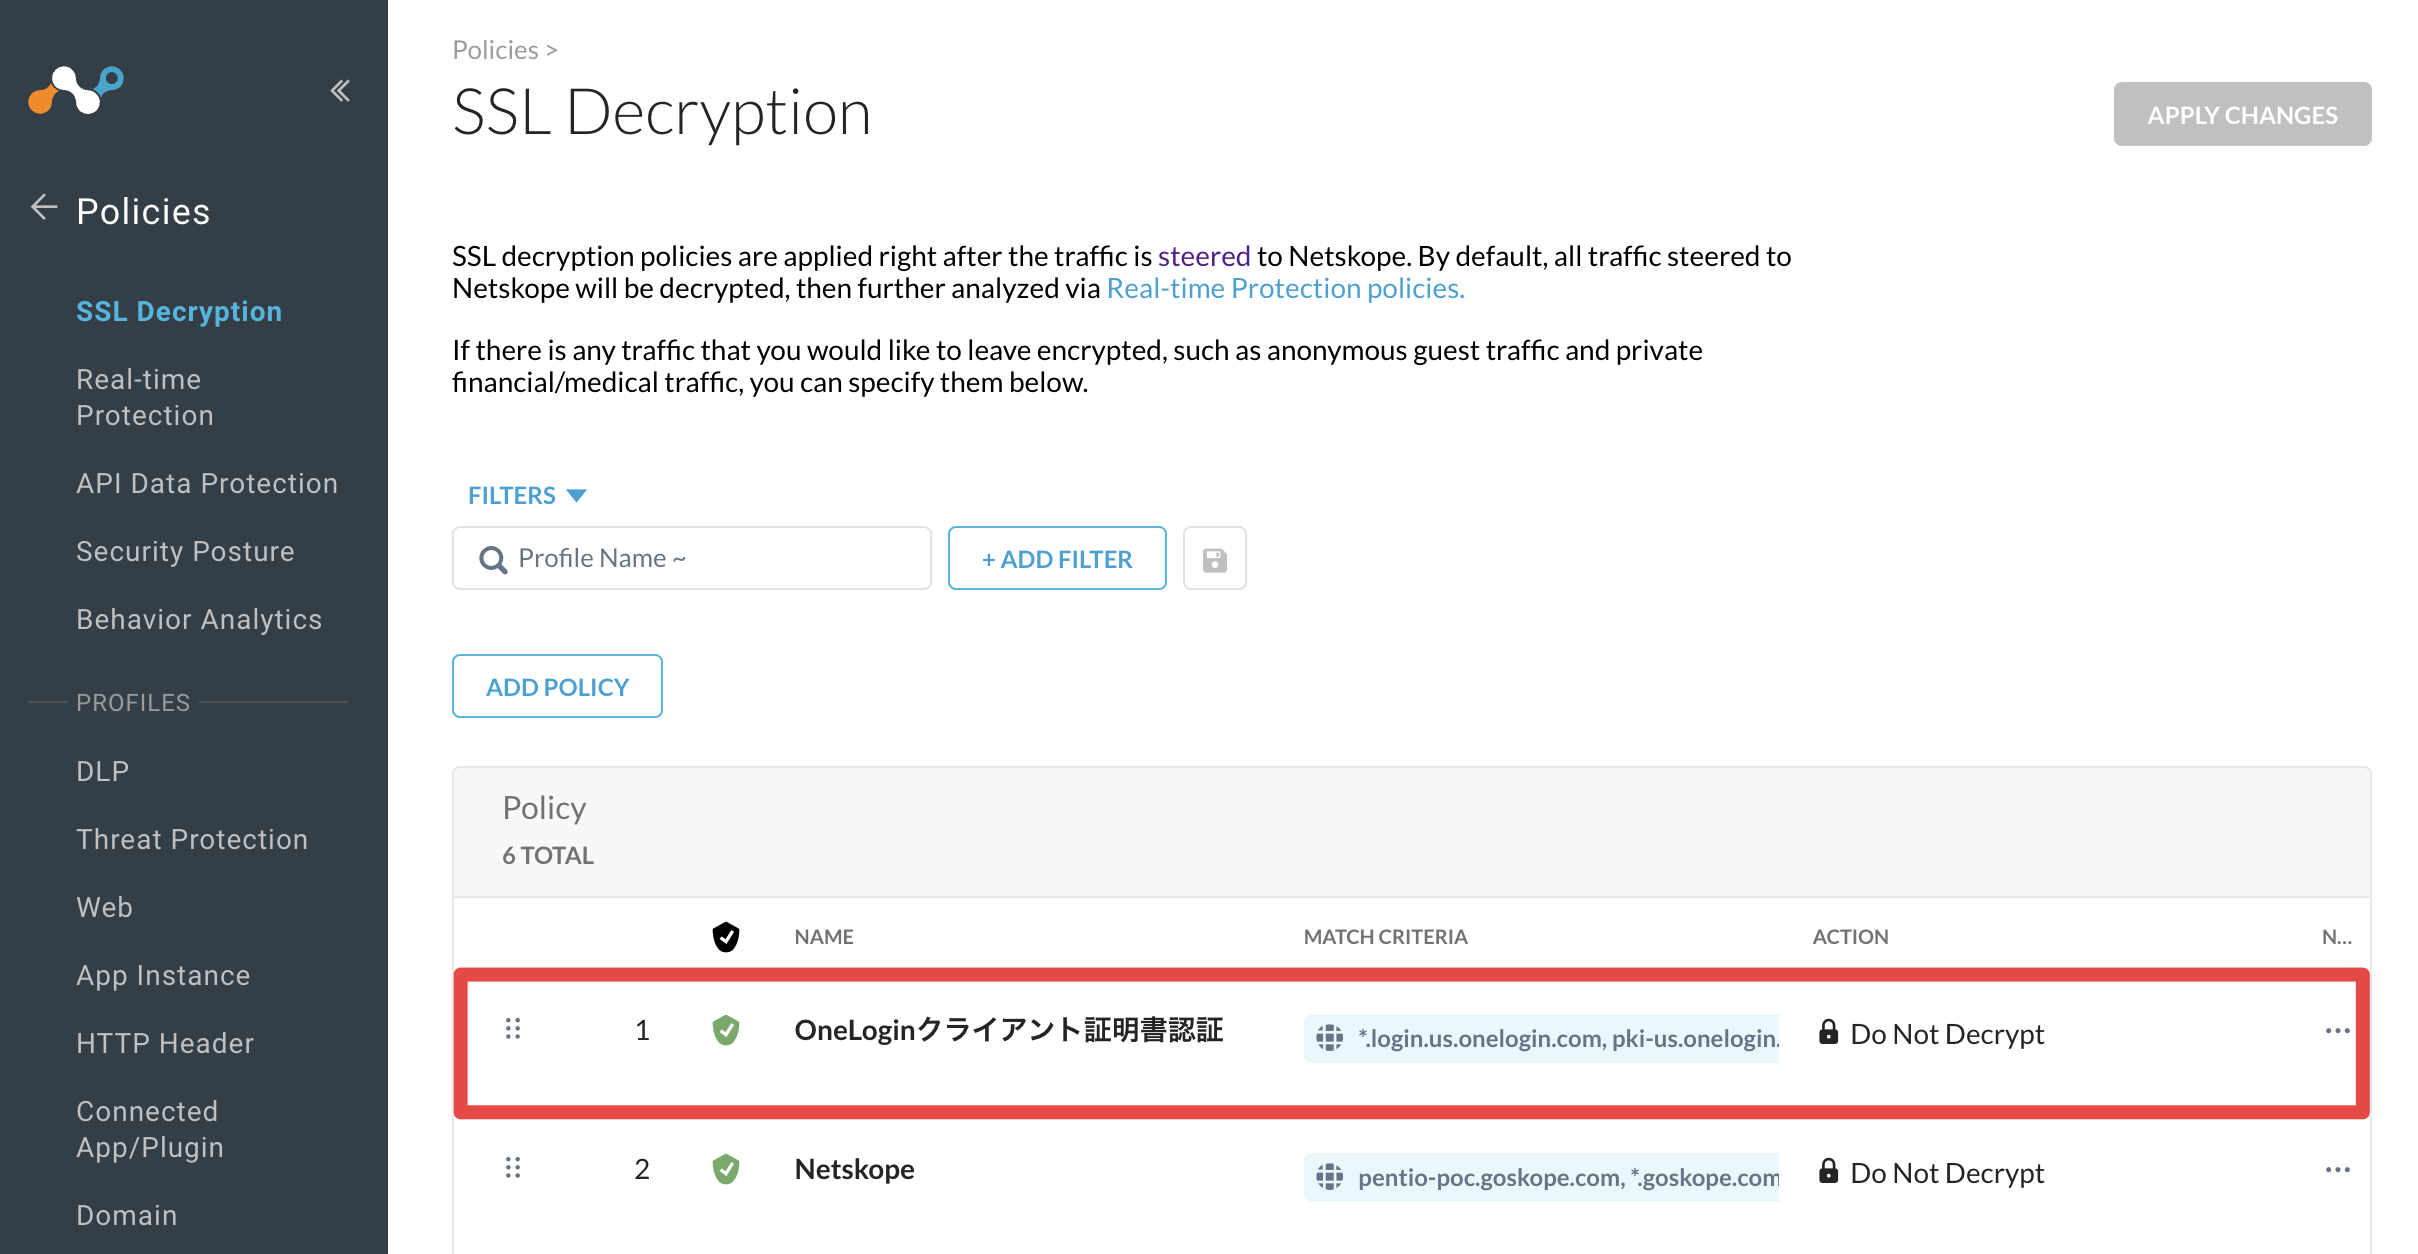2418x1254 pixels.
Task: Open Real-time Protection in the sidebar
Action: click(145, 397)
